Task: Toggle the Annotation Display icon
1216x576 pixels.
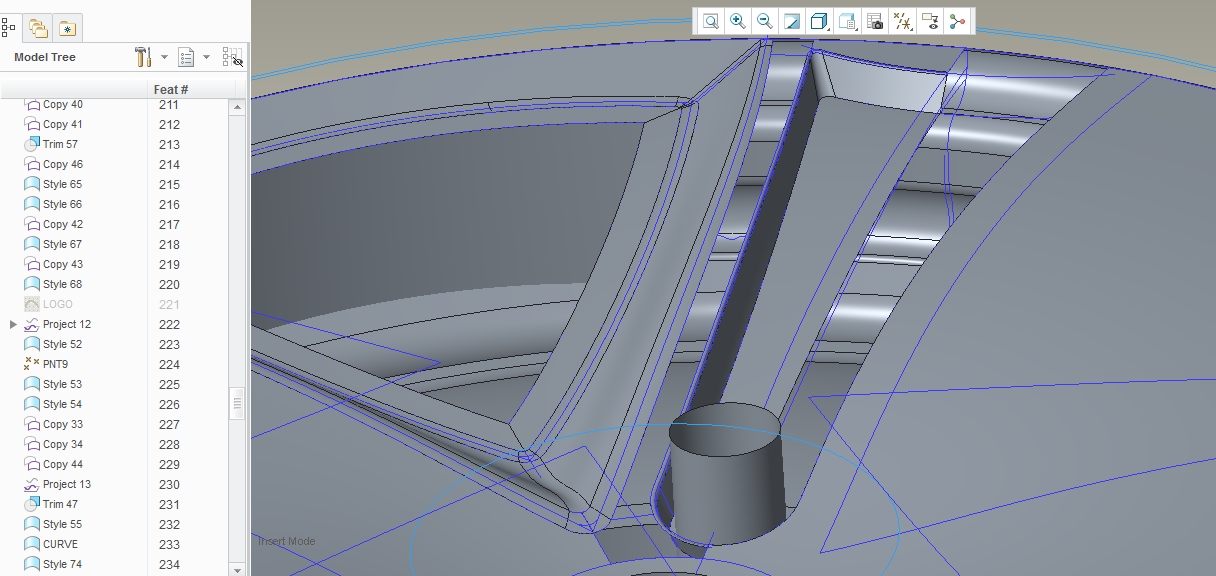Action: click(930, 21)
